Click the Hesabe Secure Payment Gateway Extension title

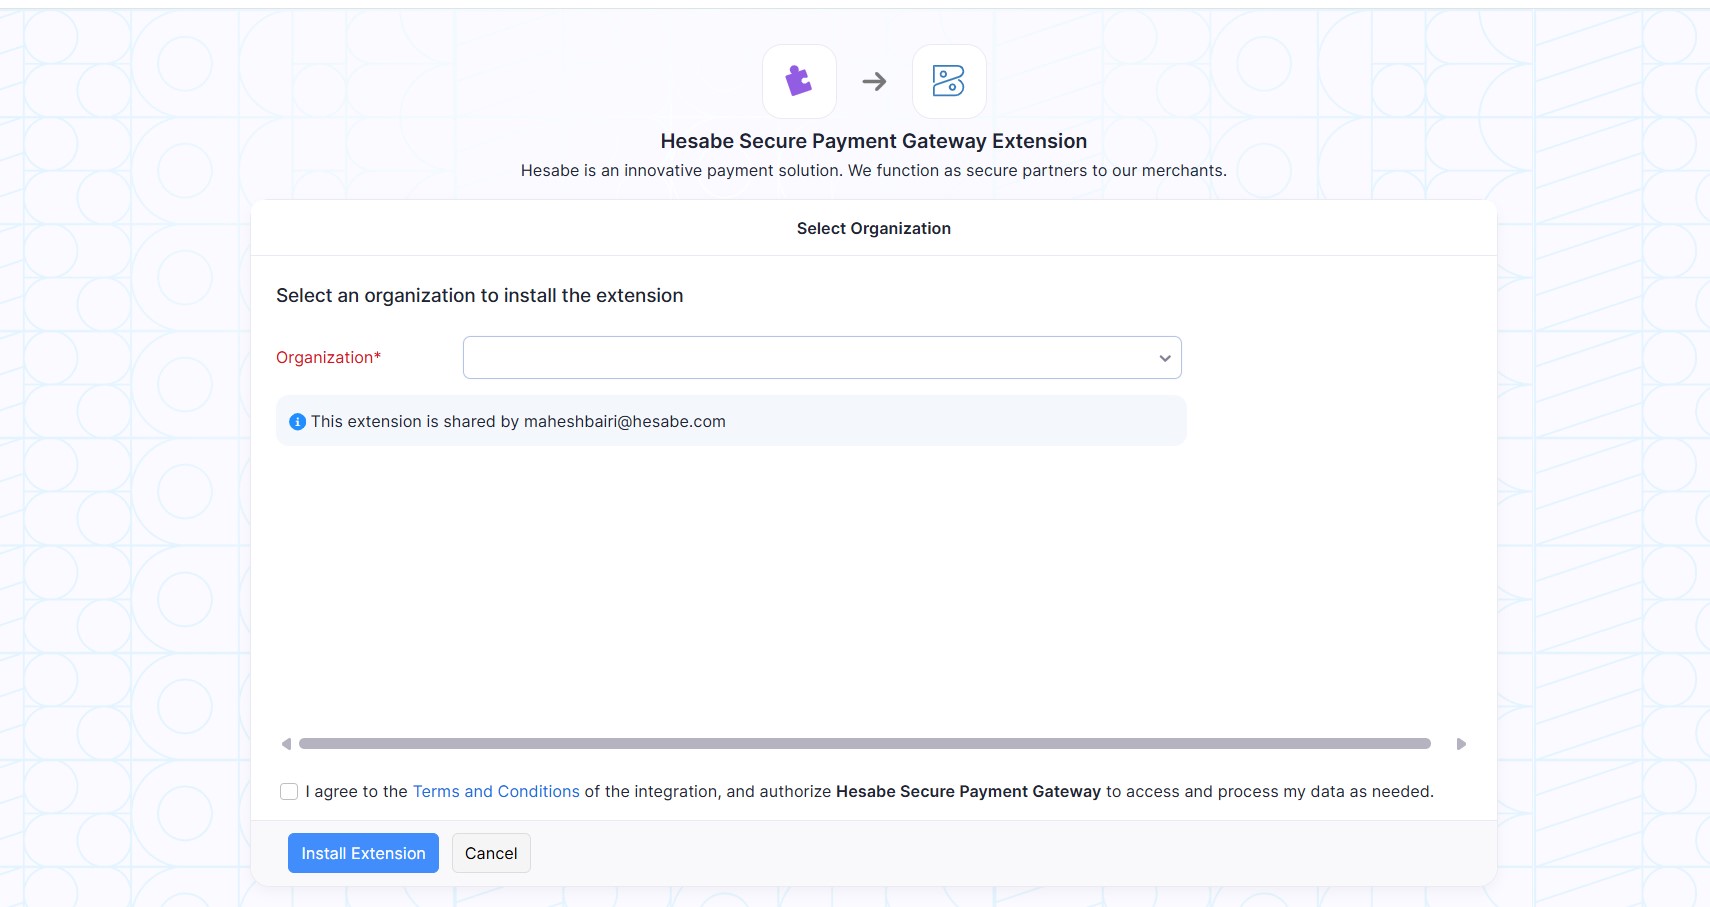(x=873, y=141)
